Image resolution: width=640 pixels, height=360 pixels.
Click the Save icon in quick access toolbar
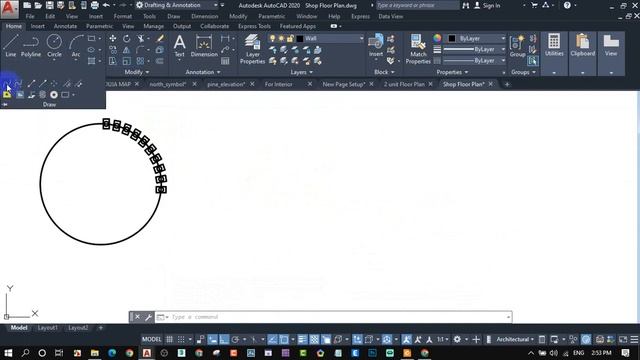[49, 5]
